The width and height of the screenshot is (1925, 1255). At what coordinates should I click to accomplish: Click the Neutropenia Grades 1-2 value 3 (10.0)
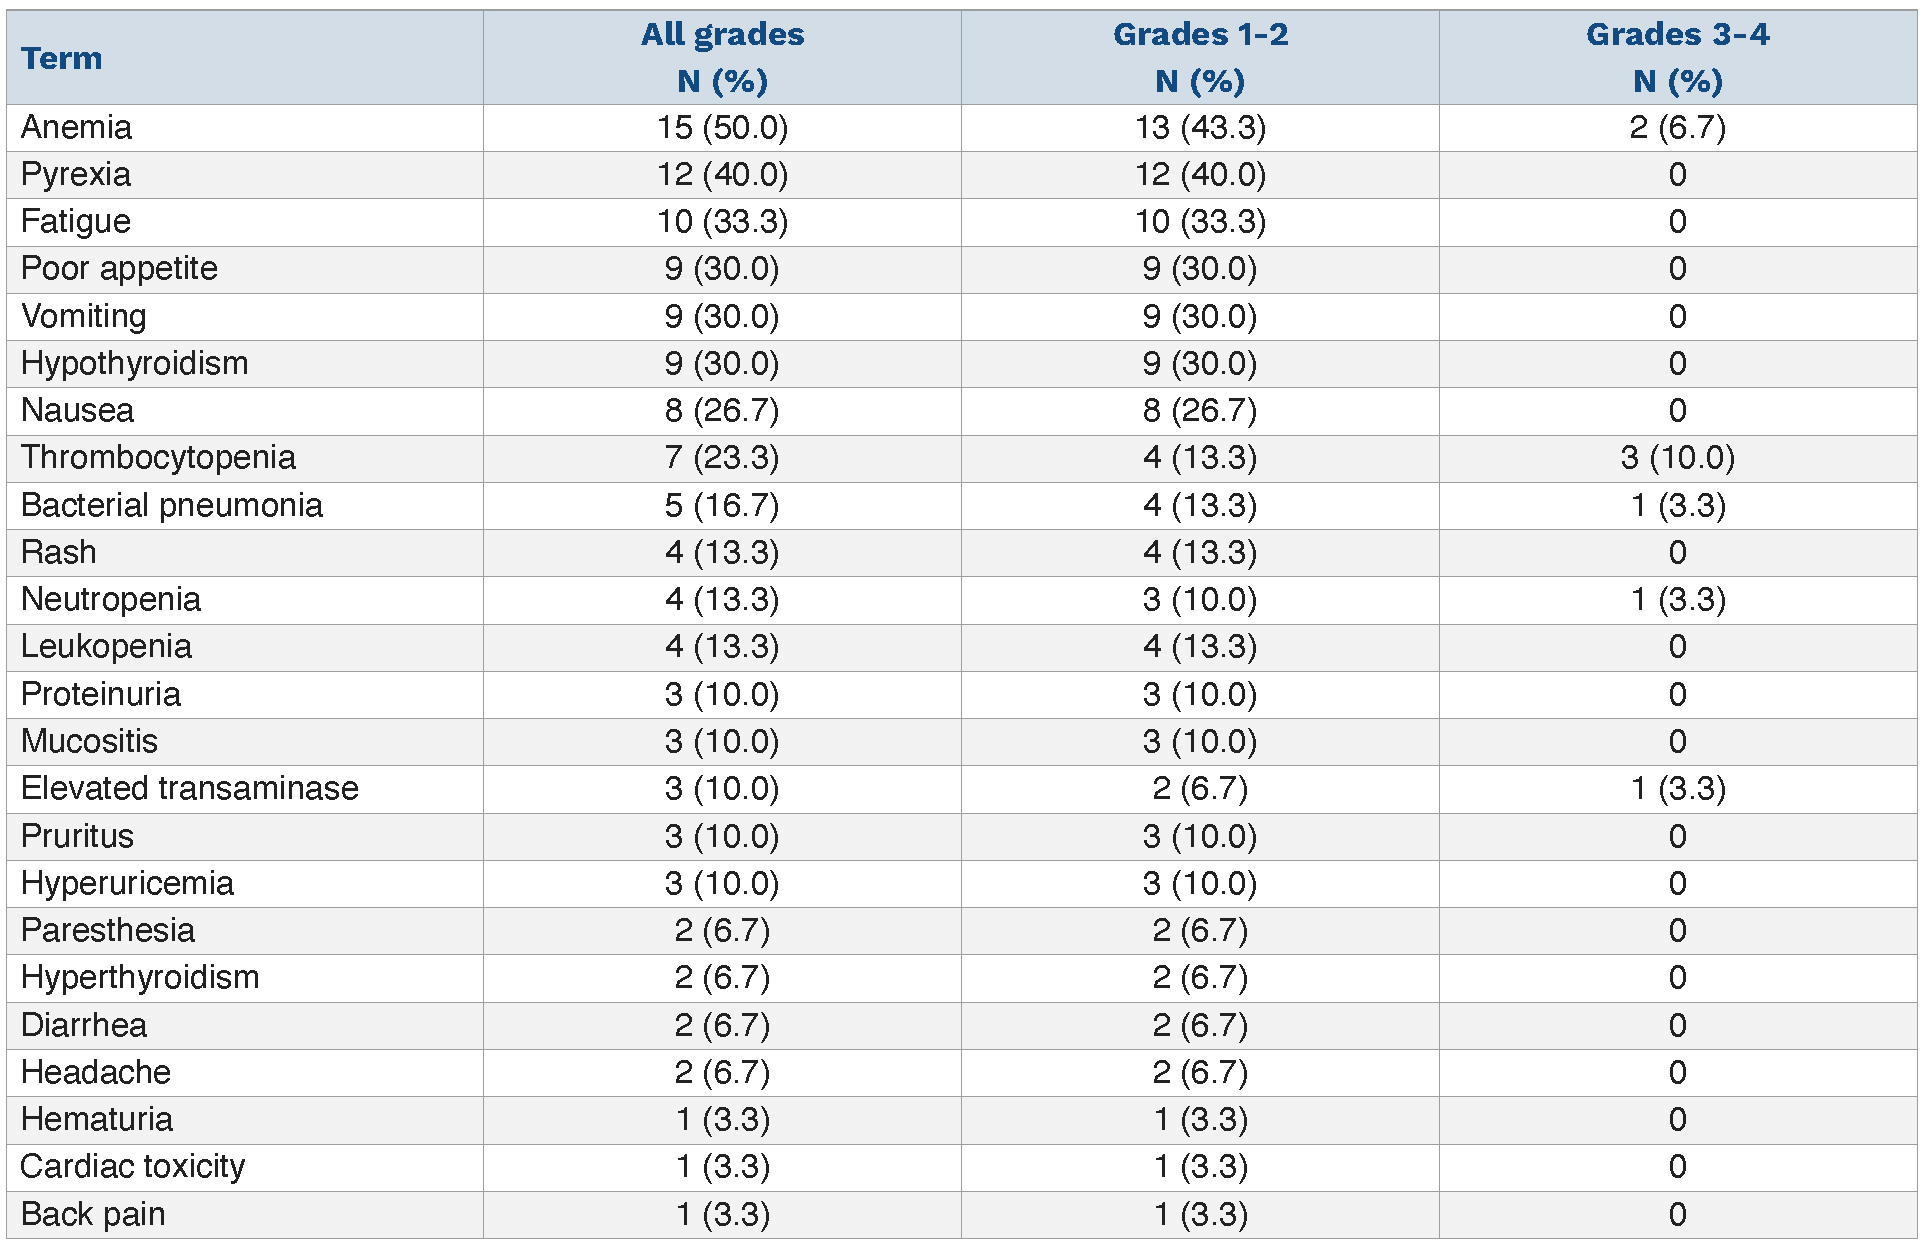(1200, 599)
